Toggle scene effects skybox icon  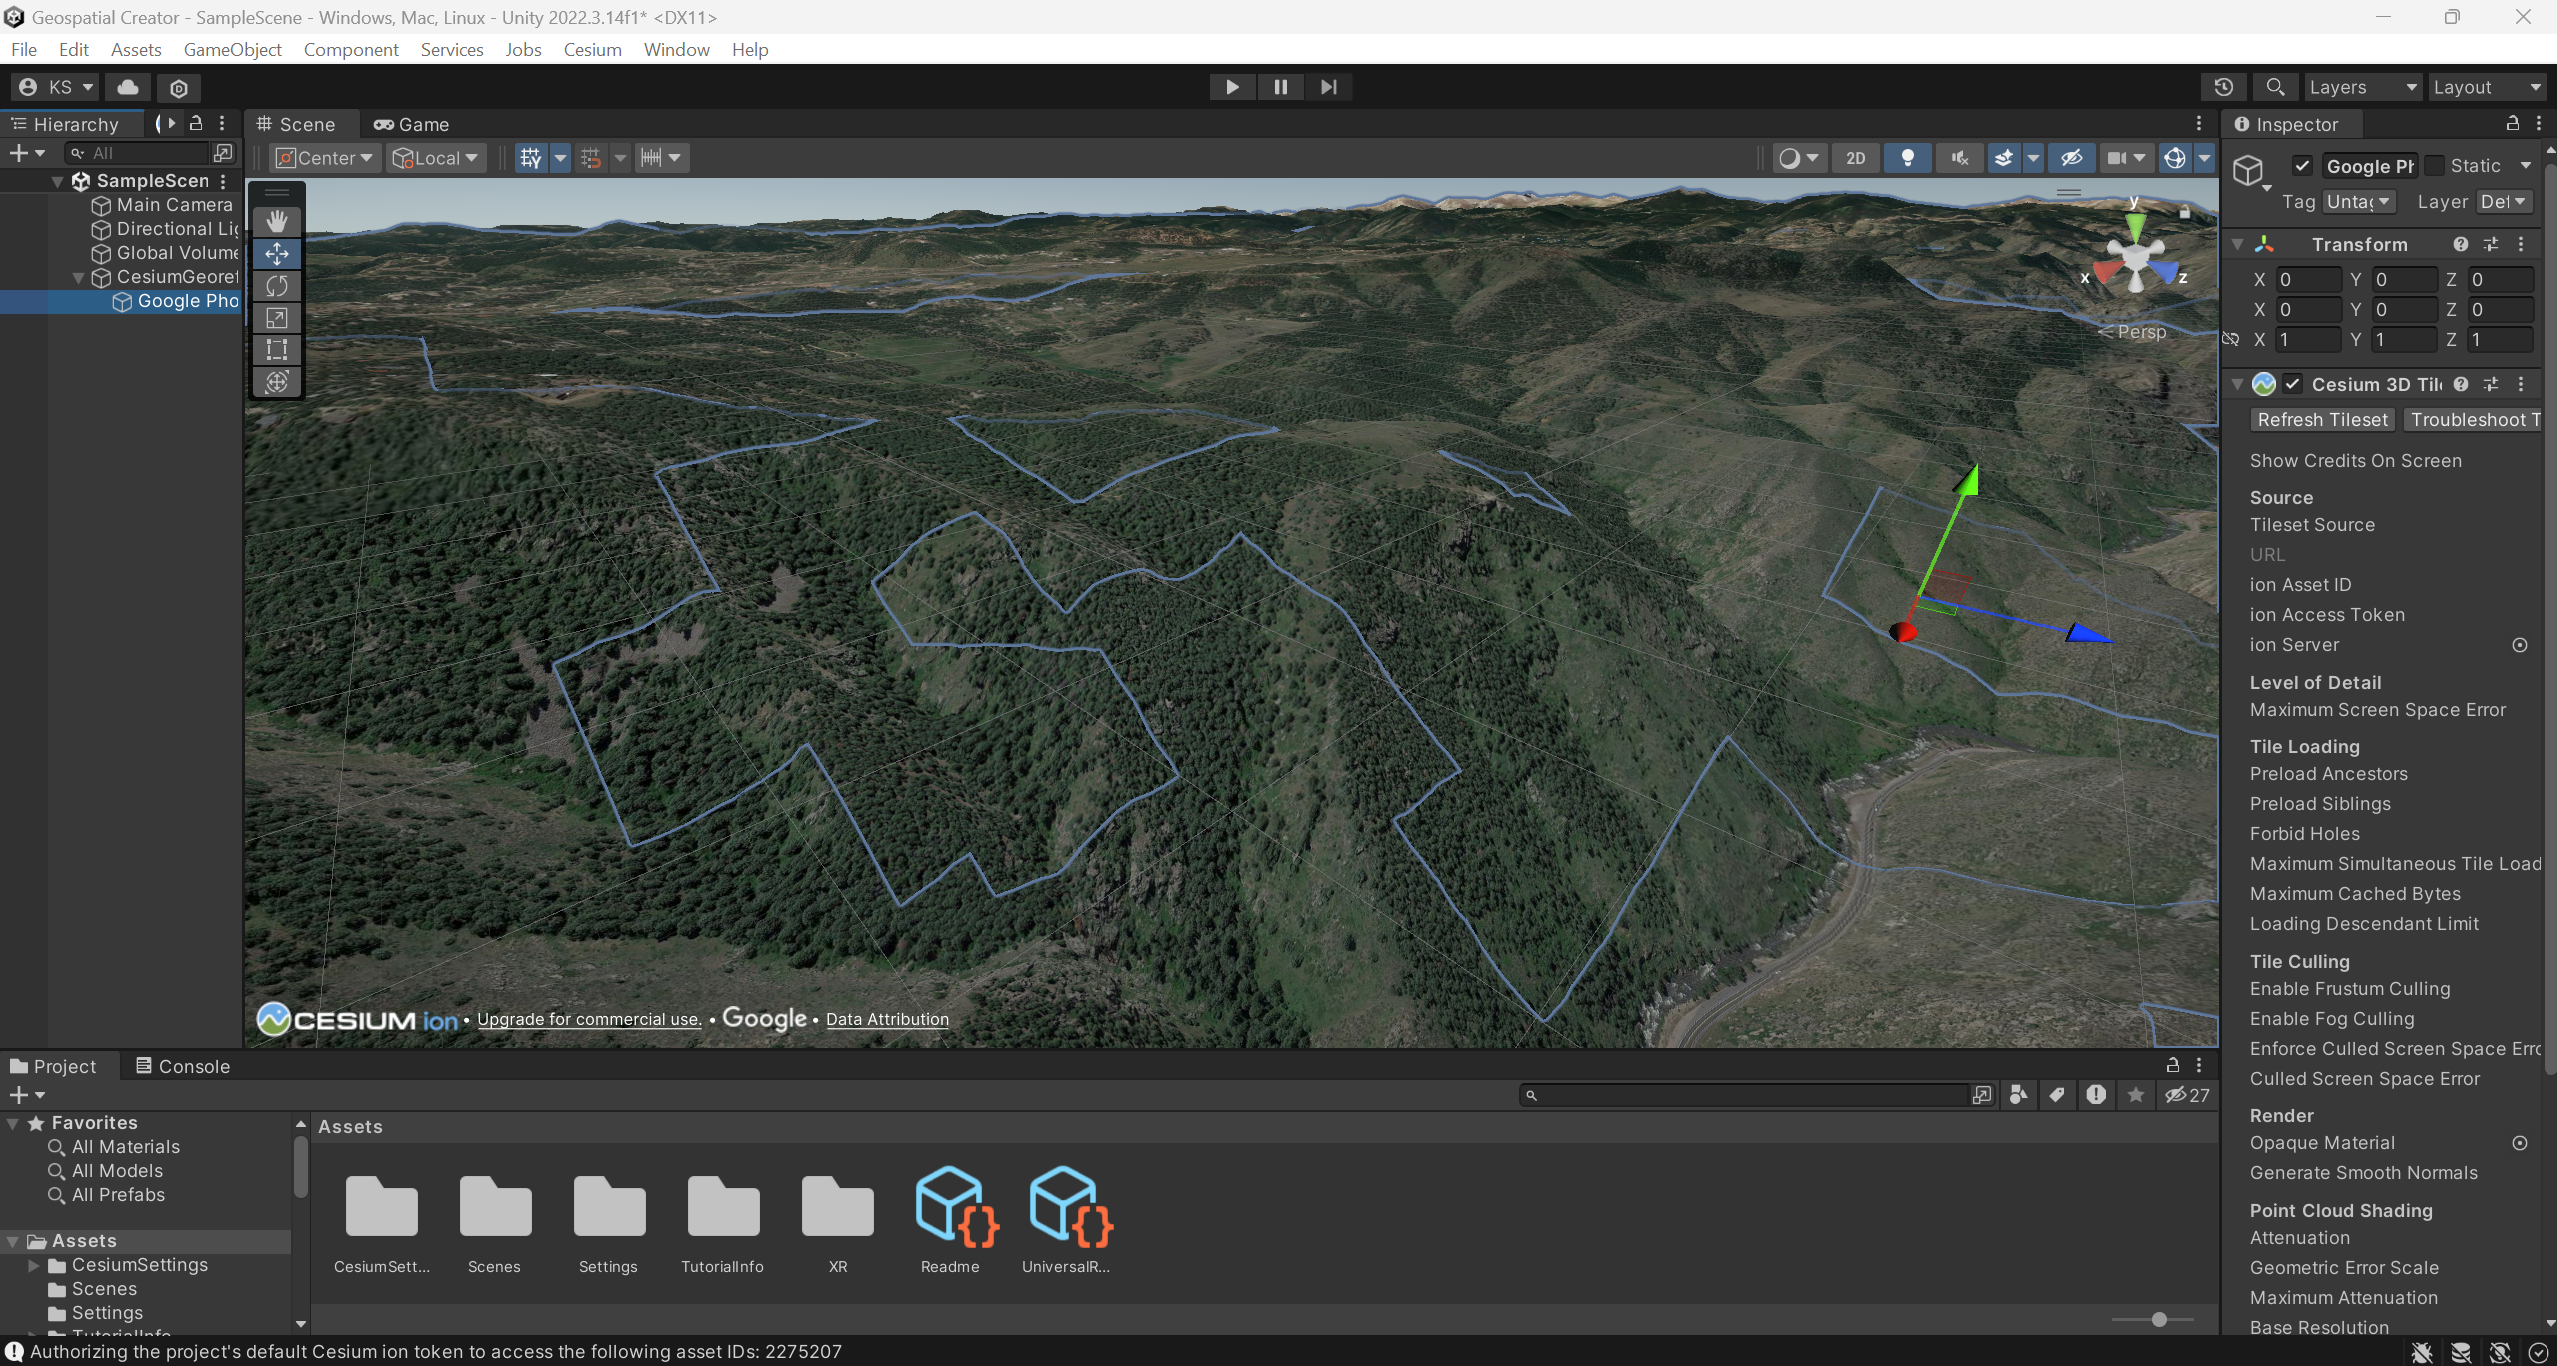(x=2003, y=158)
